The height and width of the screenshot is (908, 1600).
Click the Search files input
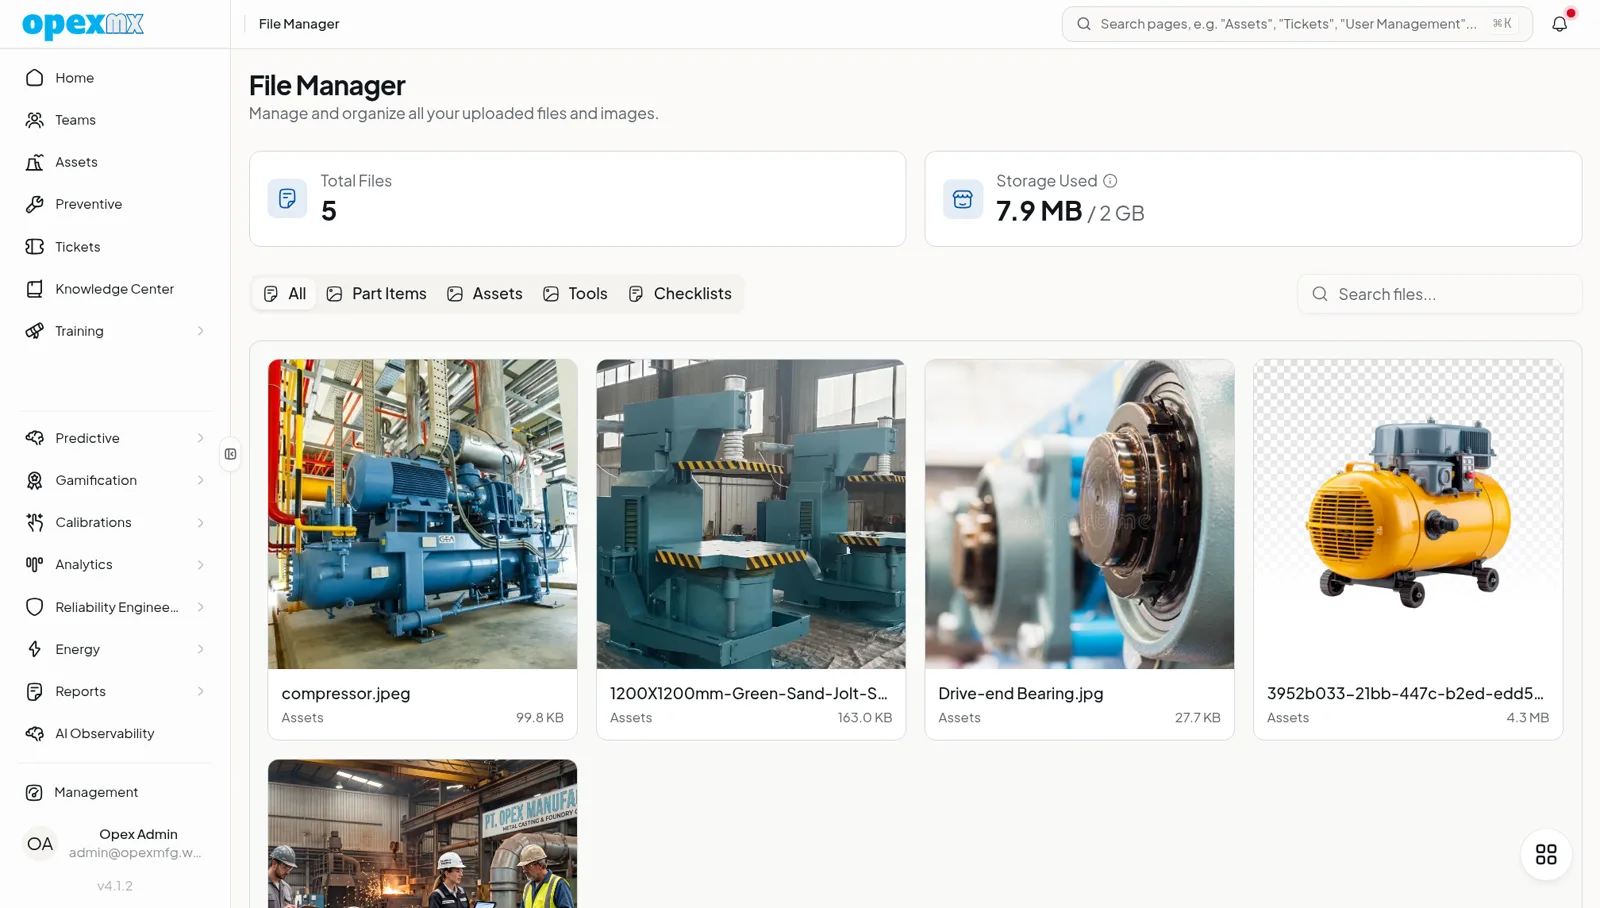[1440, 294]
